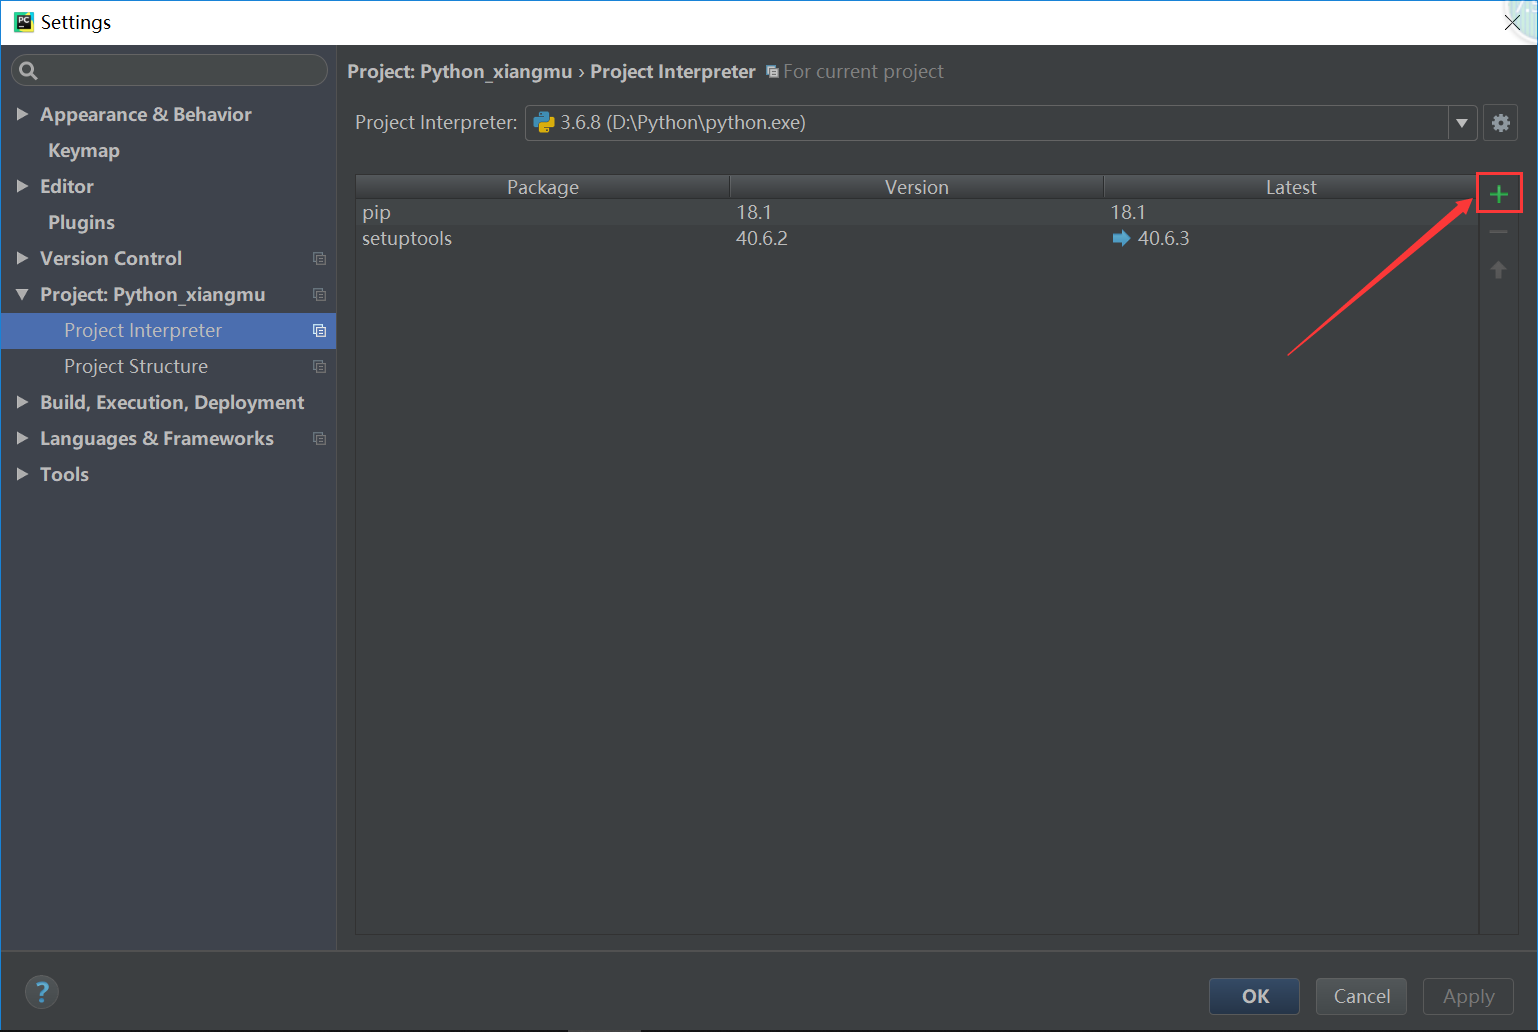Collapse the Project: Python_xiangmu section
The width and height of the screenshot is (1538, 1032).
click(23, 294)
